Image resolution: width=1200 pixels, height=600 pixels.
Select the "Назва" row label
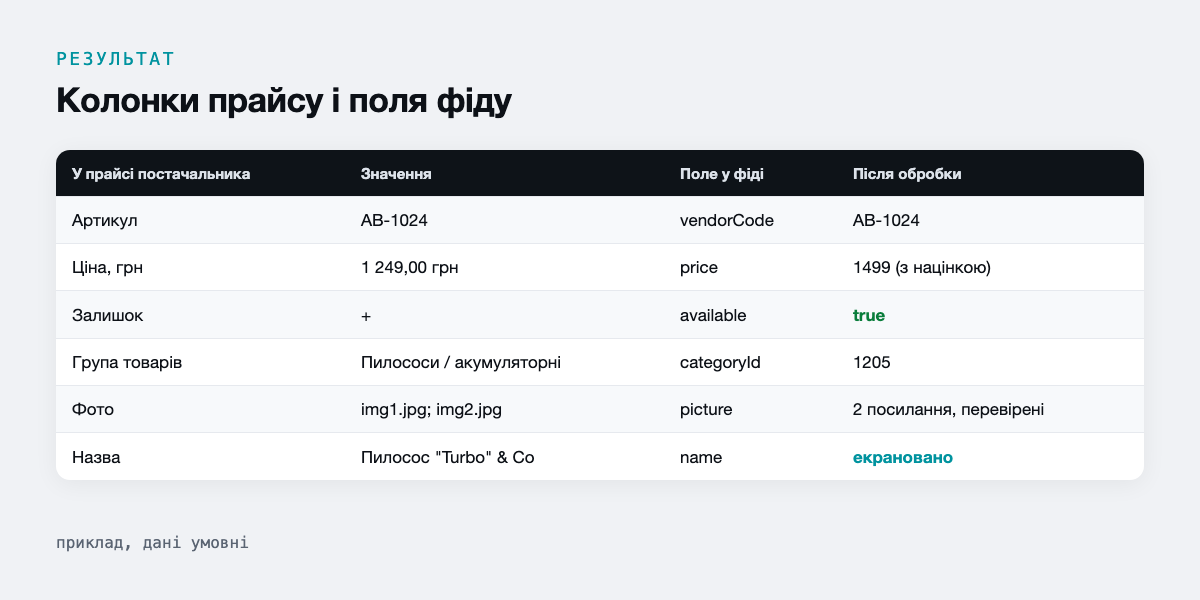click(98, 457)
